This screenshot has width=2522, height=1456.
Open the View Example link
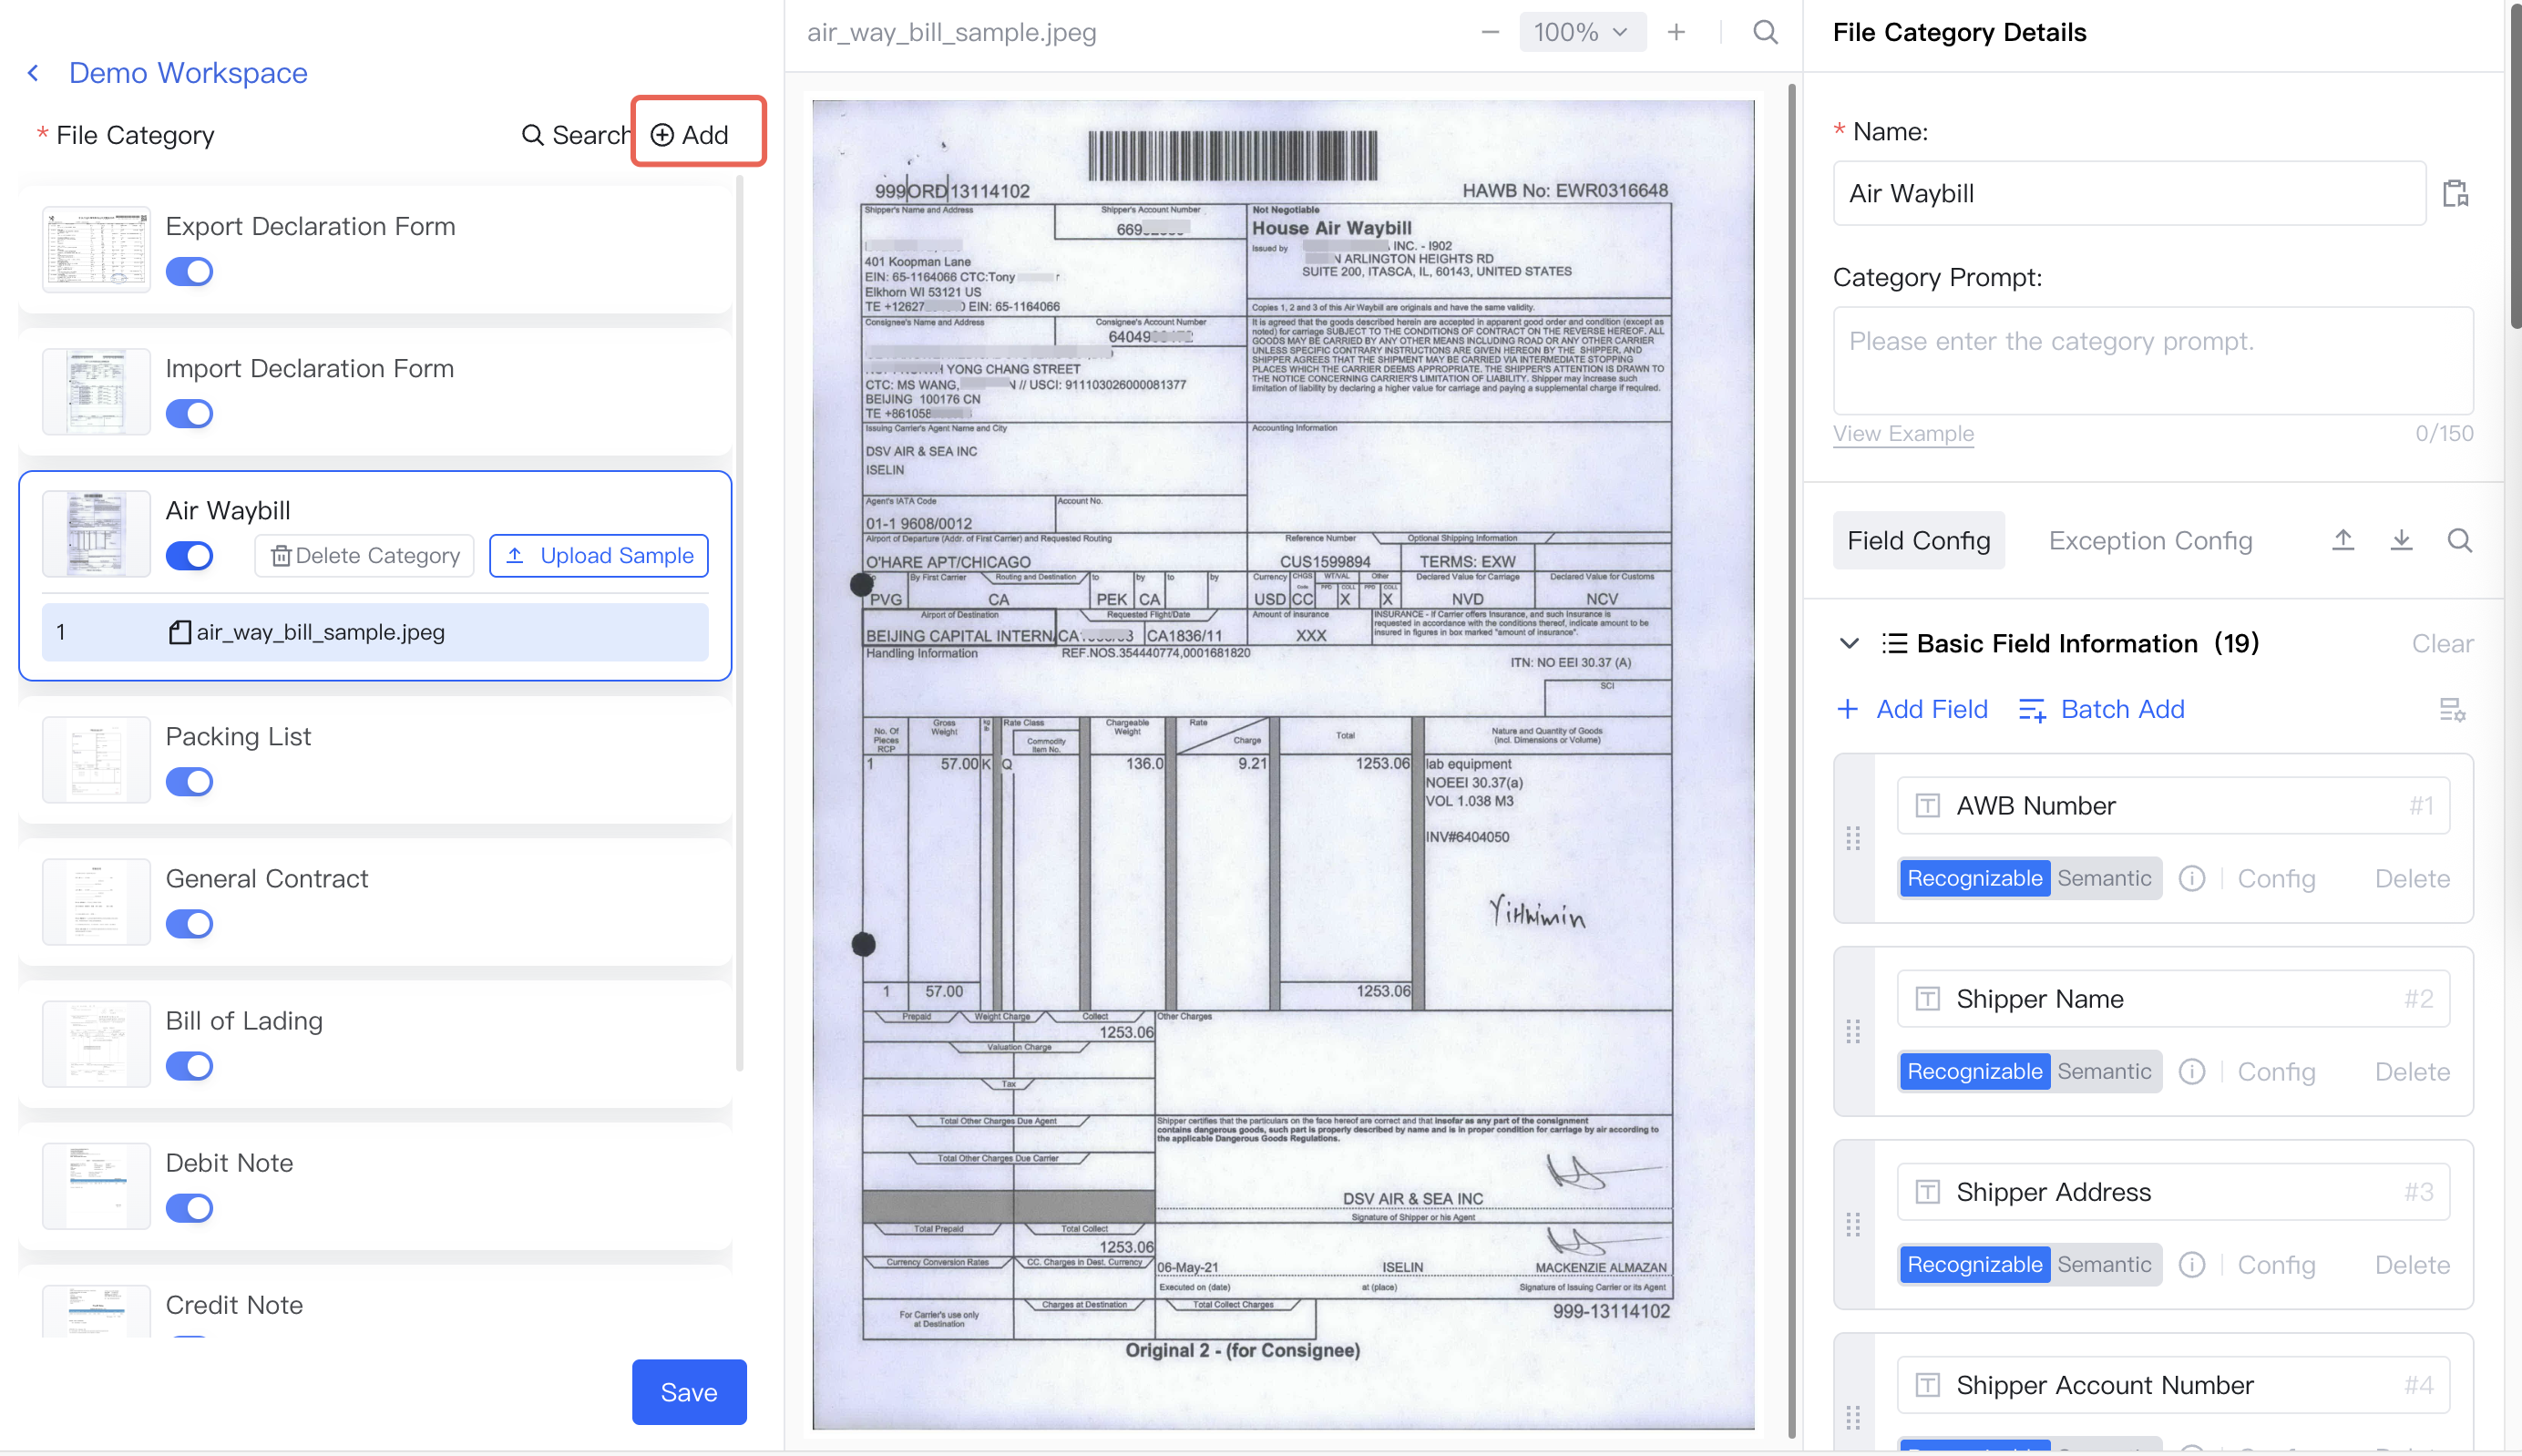coord(1902,433)
